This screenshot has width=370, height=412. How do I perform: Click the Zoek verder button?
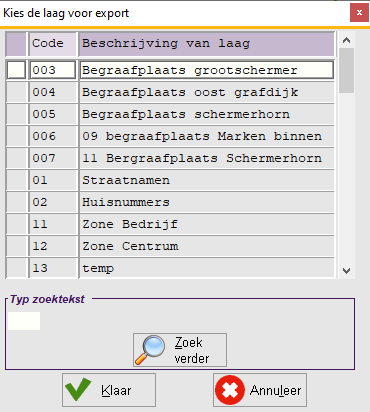pos(180,350)
